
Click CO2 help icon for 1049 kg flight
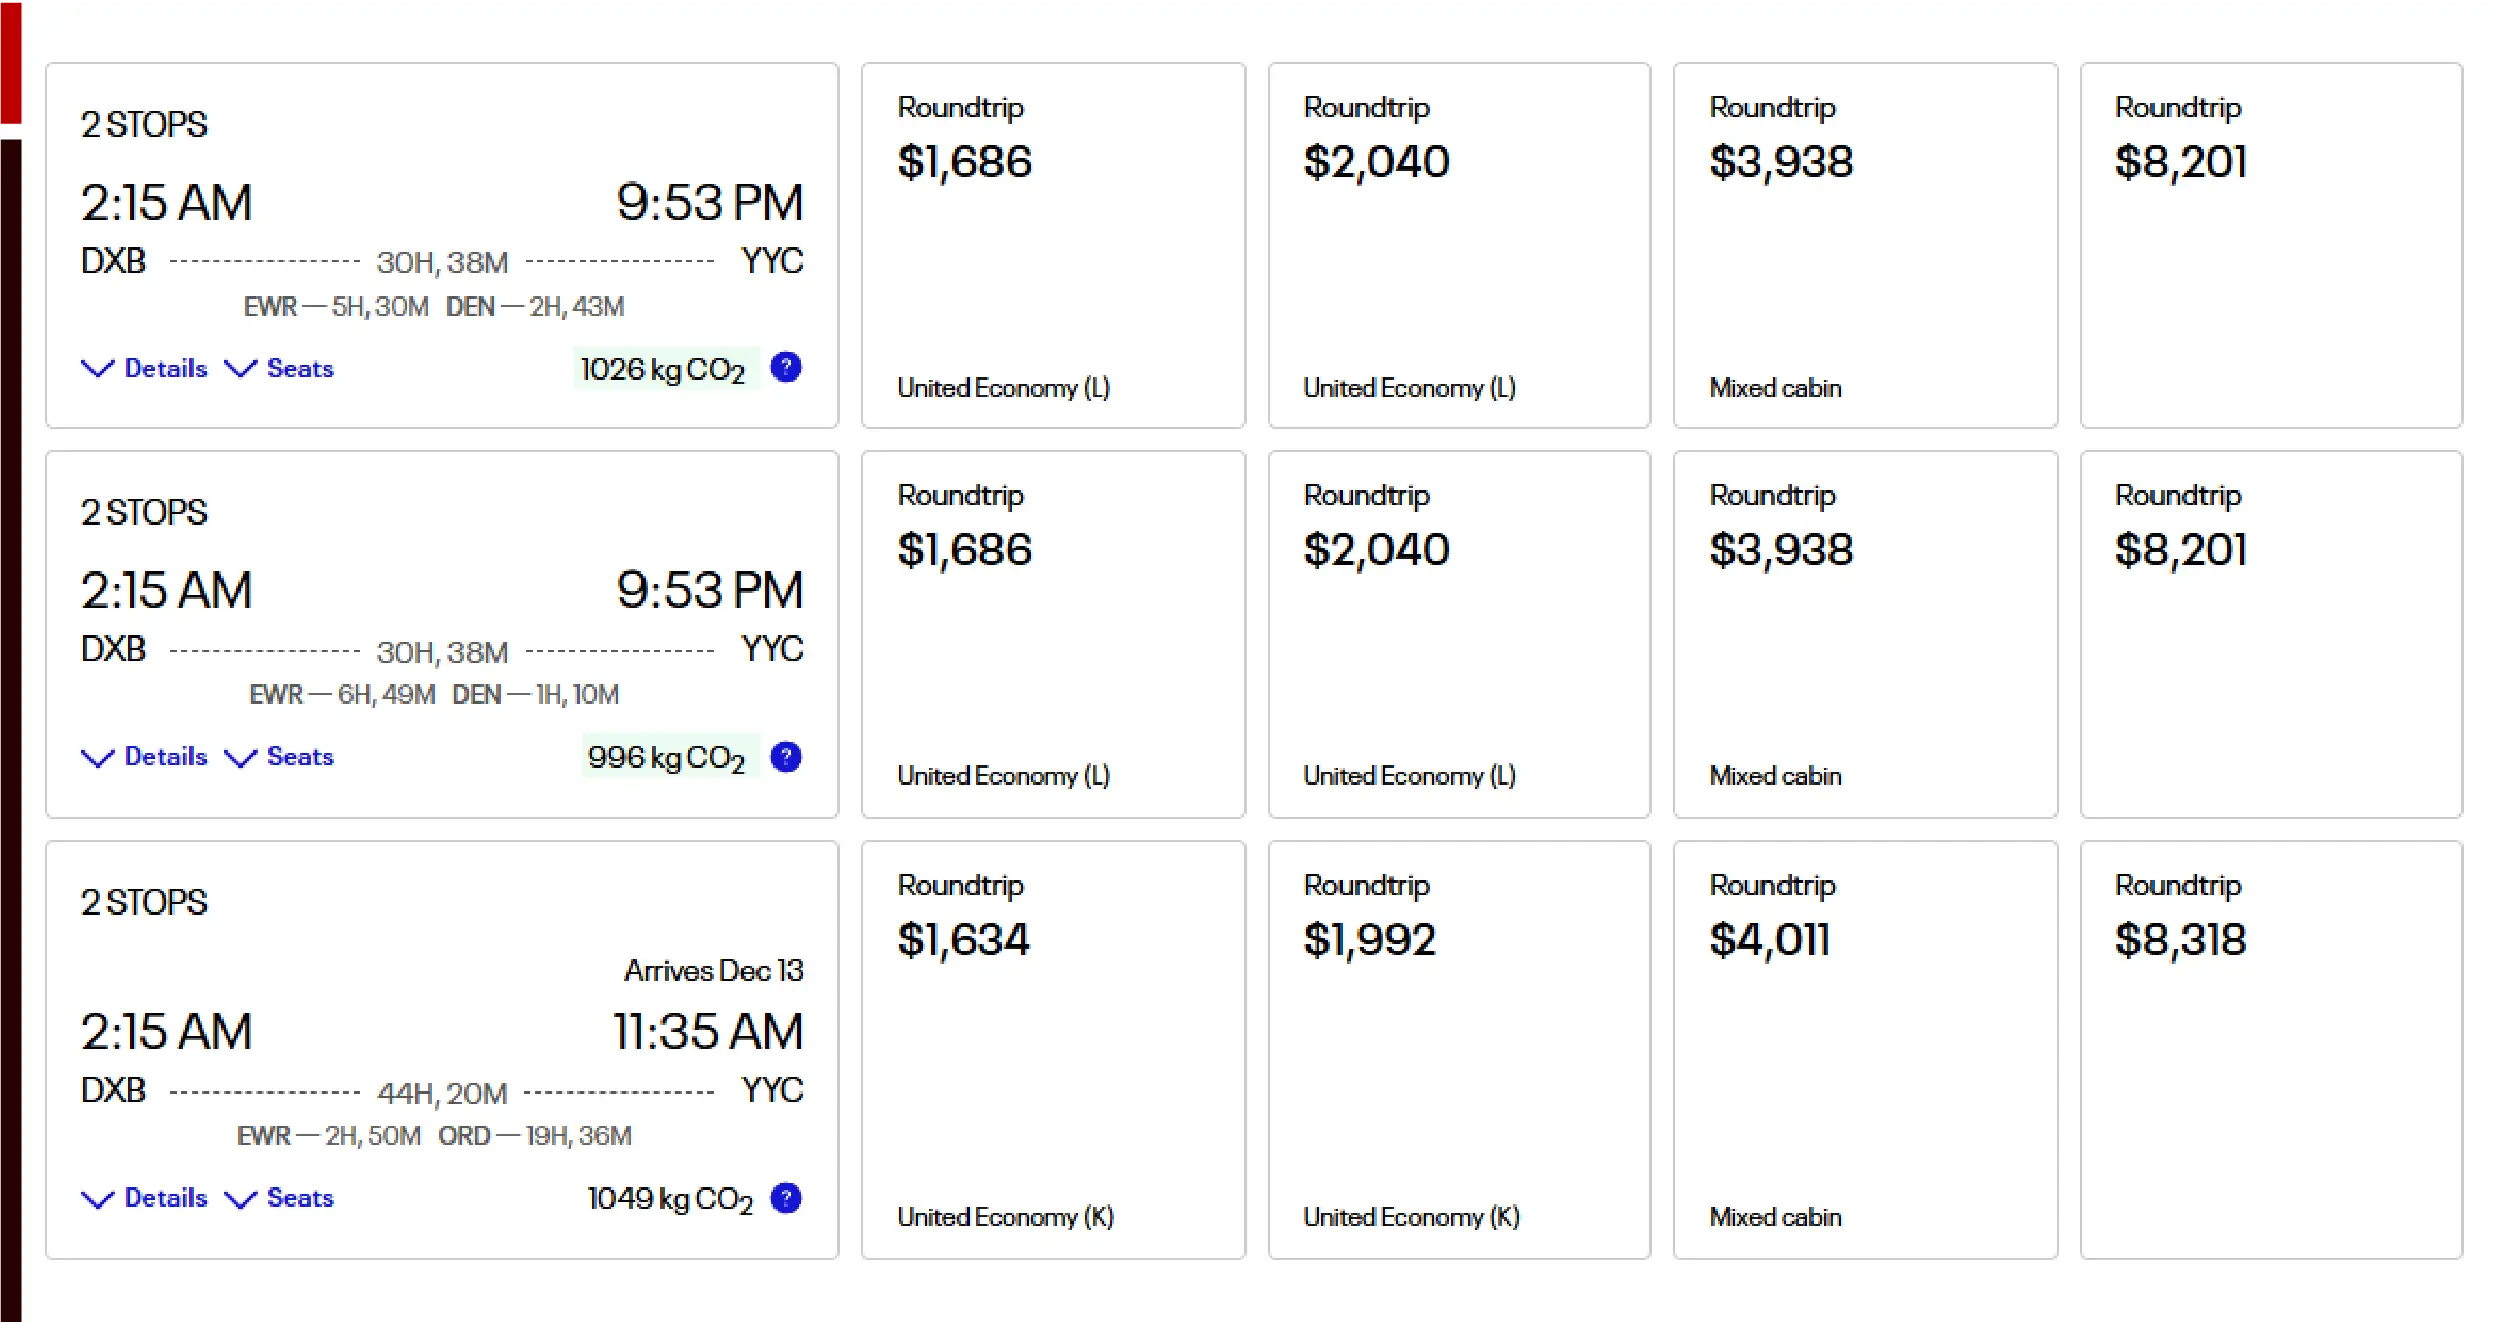786,1198
